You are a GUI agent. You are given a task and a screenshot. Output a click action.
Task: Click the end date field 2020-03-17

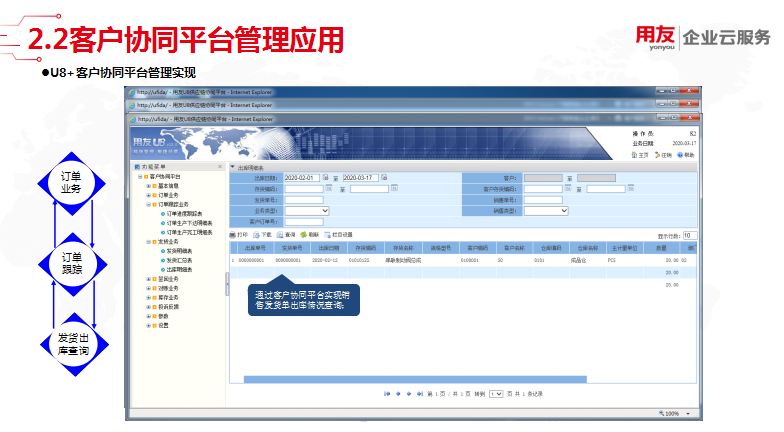click(x=360, y=178)
